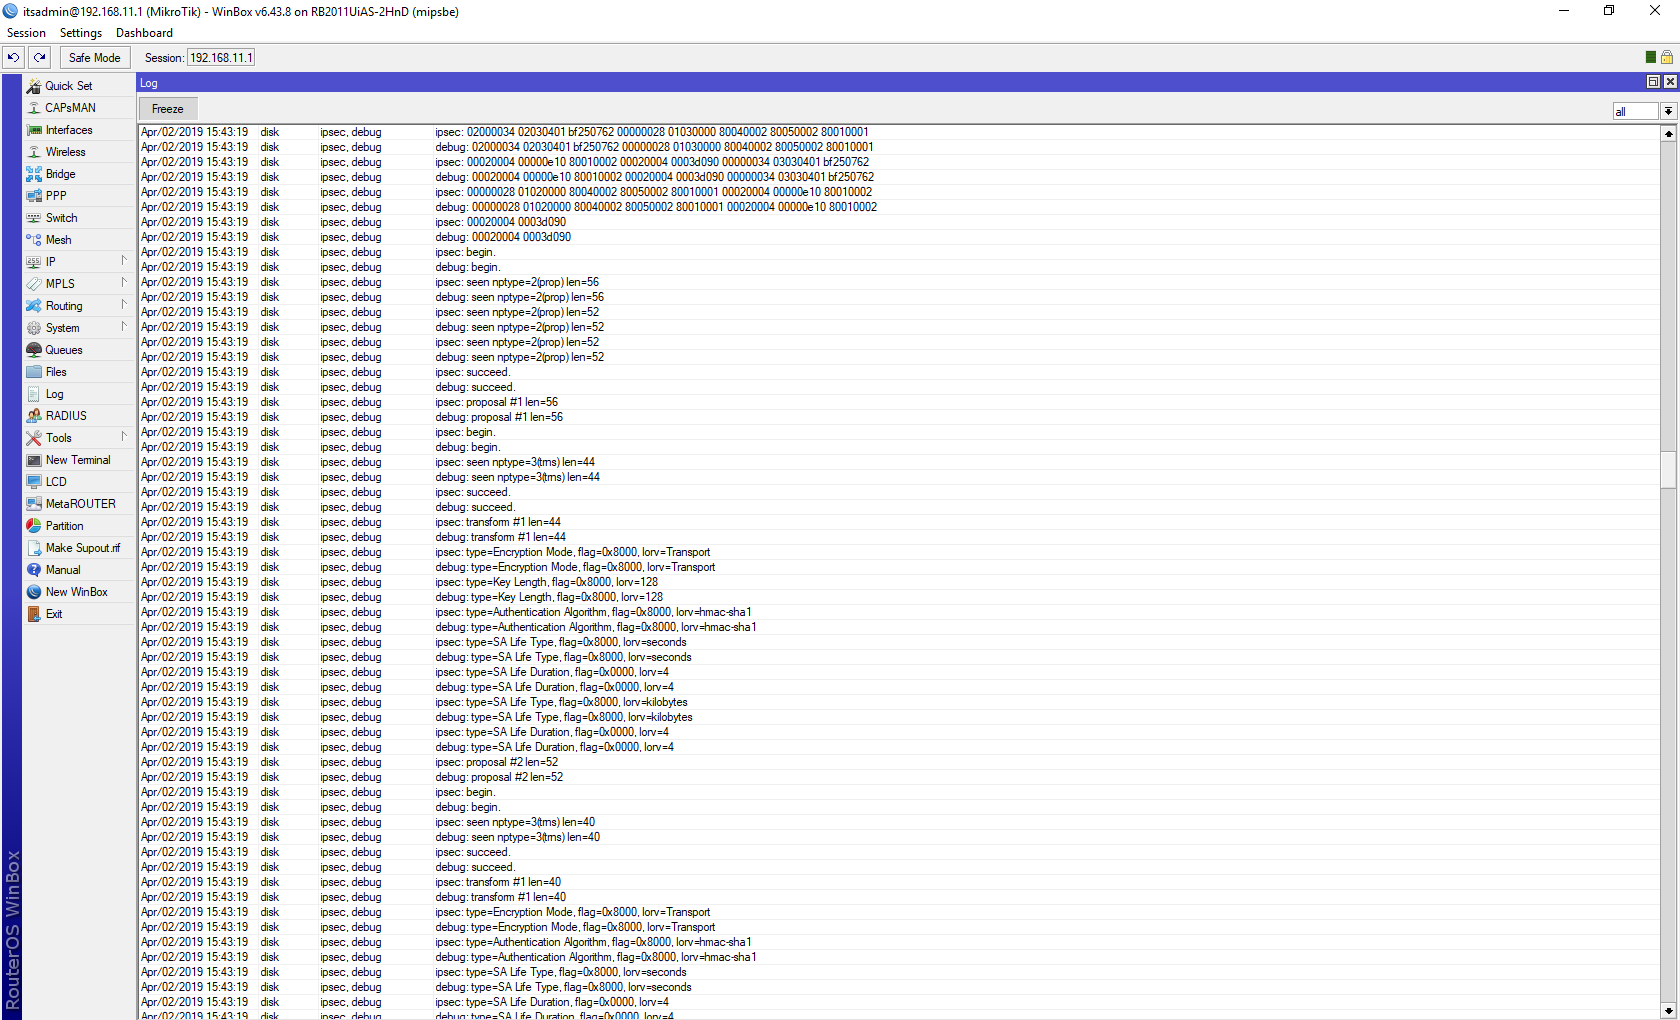Image resolution: width=1680 pixels, height=1020 pixels.
Task: Launch New WinBox session
Action: 76,592
